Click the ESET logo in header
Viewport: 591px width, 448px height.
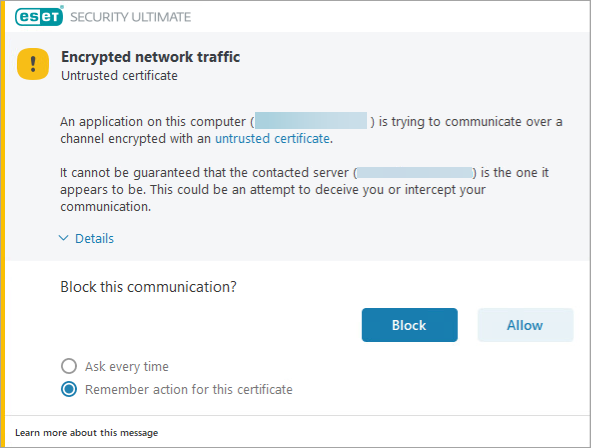39,16
